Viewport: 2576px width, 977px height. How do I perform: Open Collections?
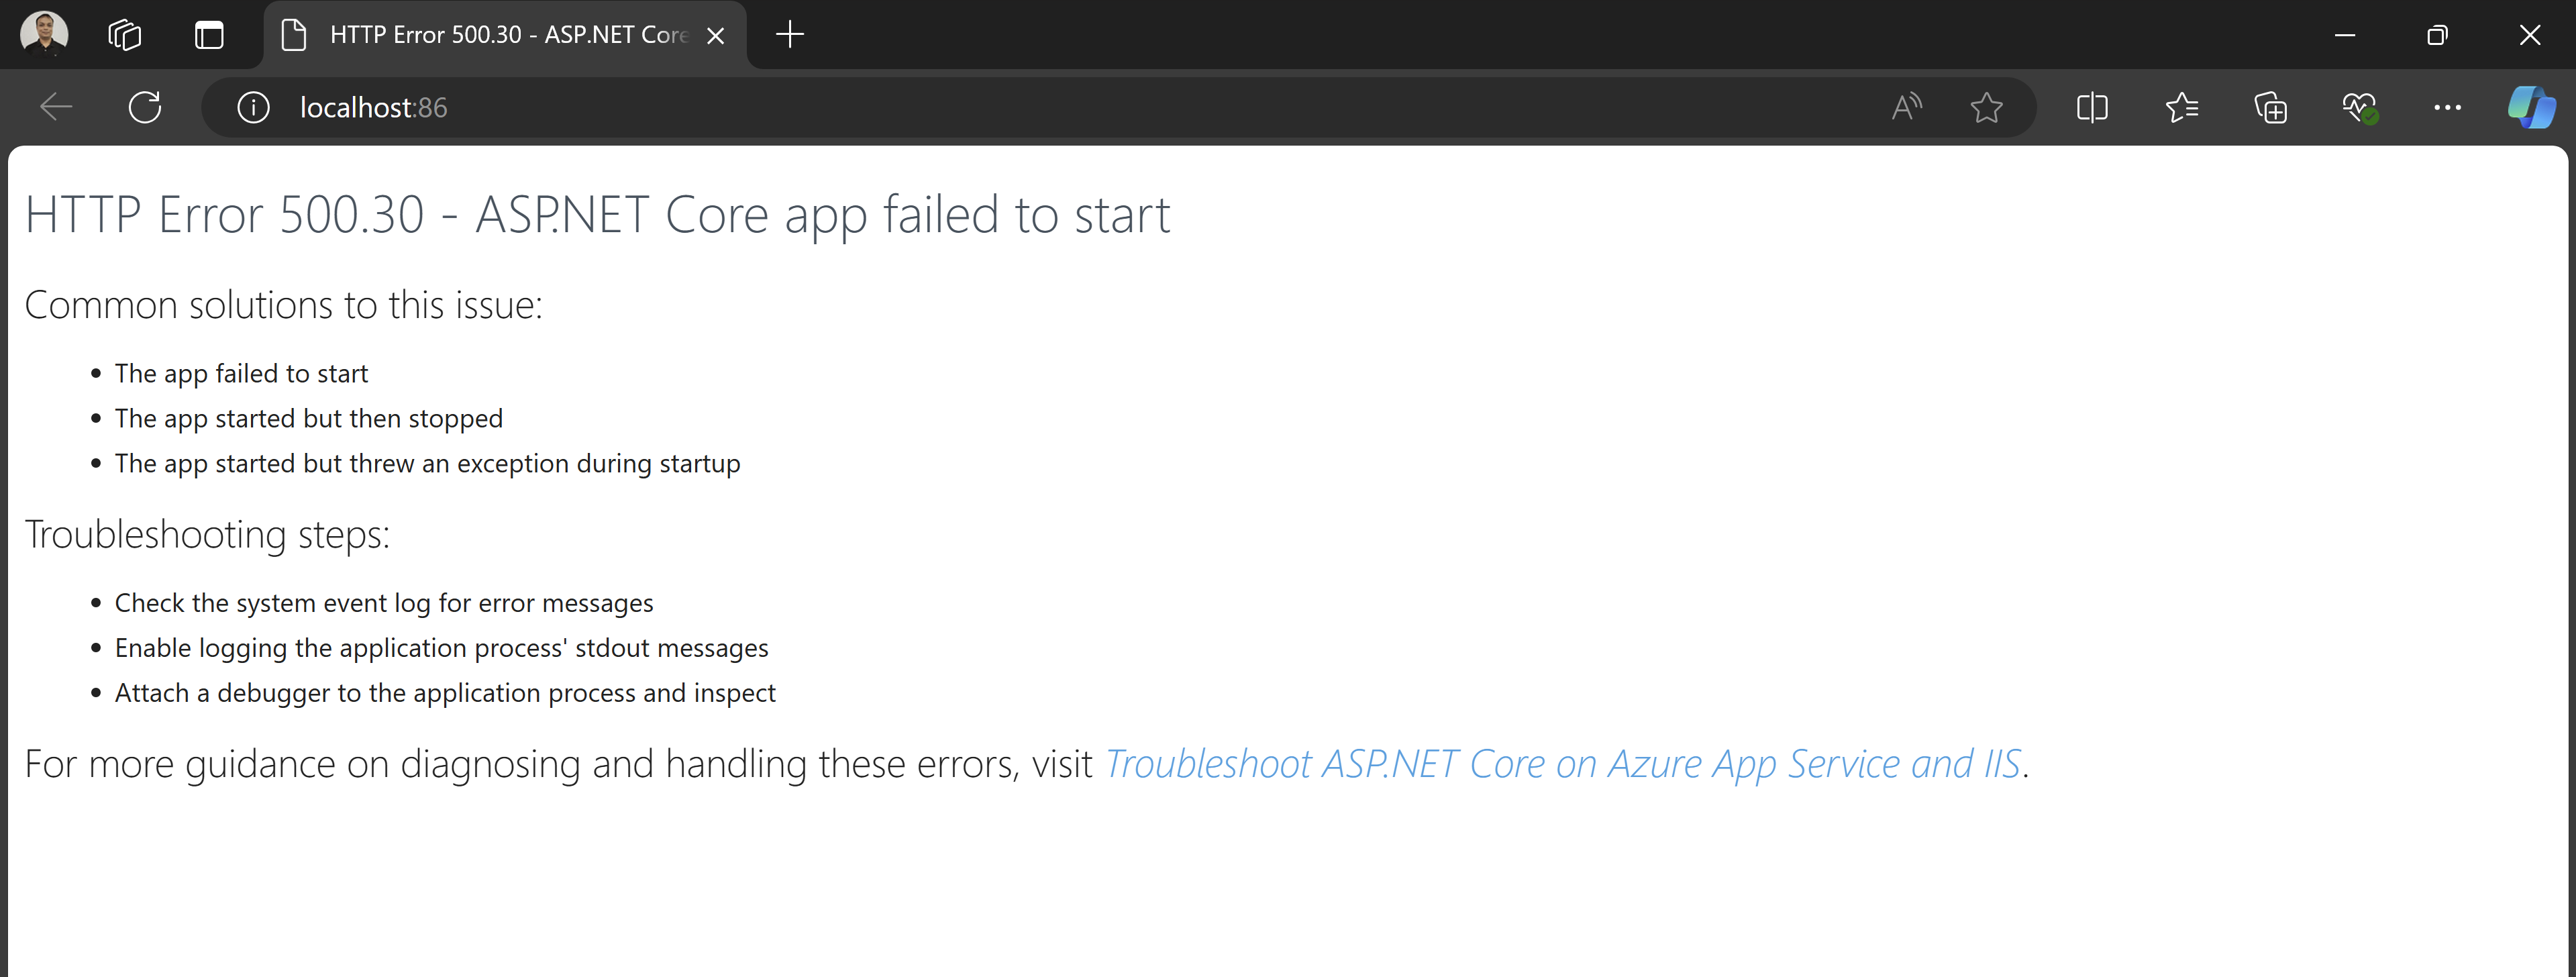pyautogui.click(x=2271, y=107)
